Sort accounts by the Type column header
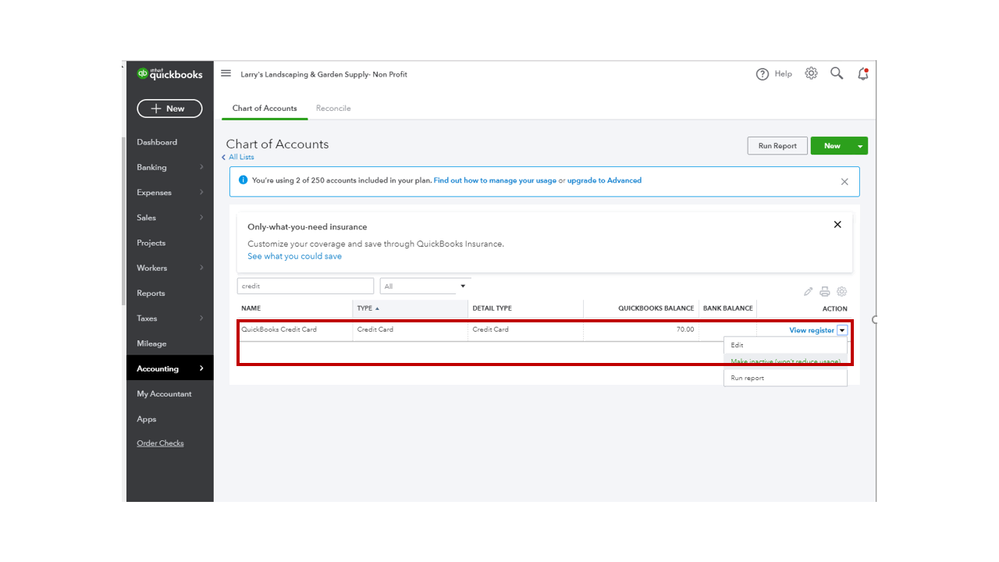The height and width of the screenshot is (562, 999). 367,308
